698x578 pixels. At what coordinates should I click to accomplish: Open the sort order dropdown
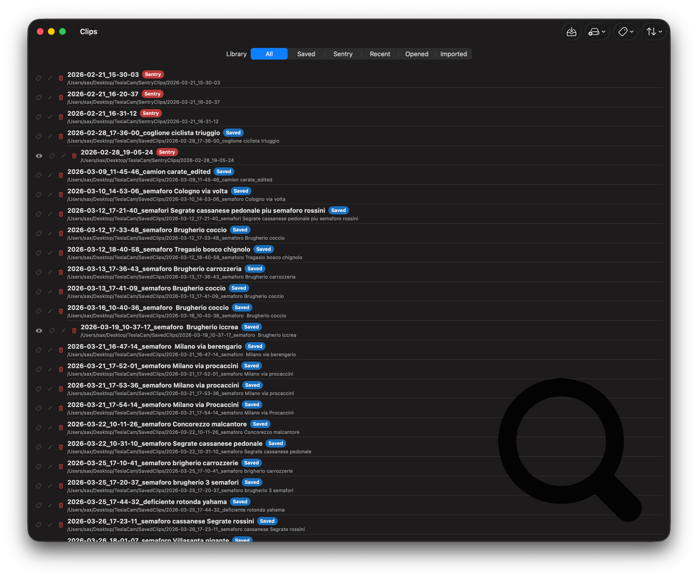tap(654, 32)
